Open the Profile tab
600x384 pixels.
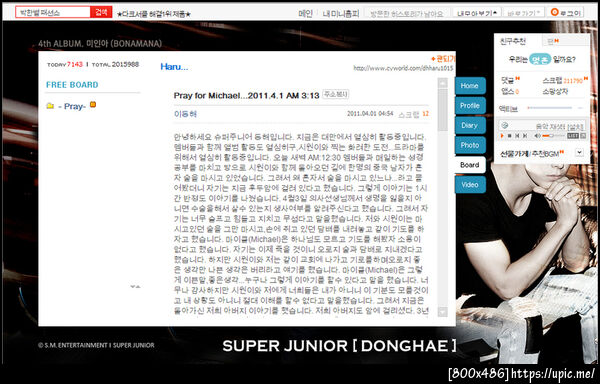(x=470, y=106)
